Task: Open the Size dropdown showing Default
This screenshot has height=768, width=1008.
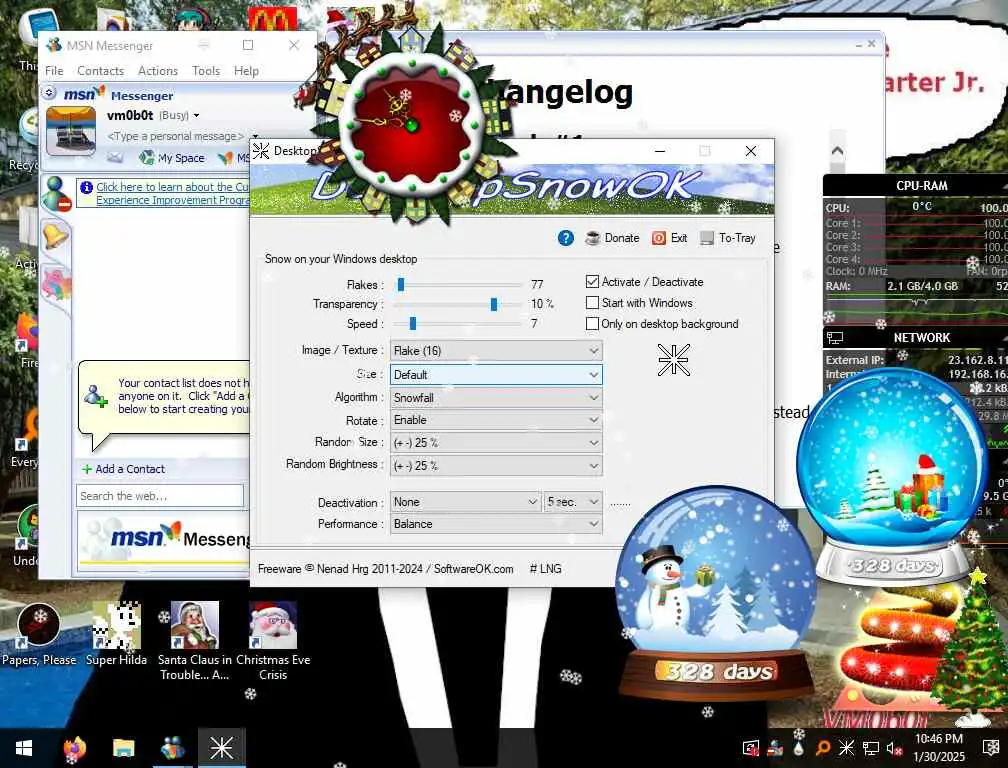Action: pos(496,374)
